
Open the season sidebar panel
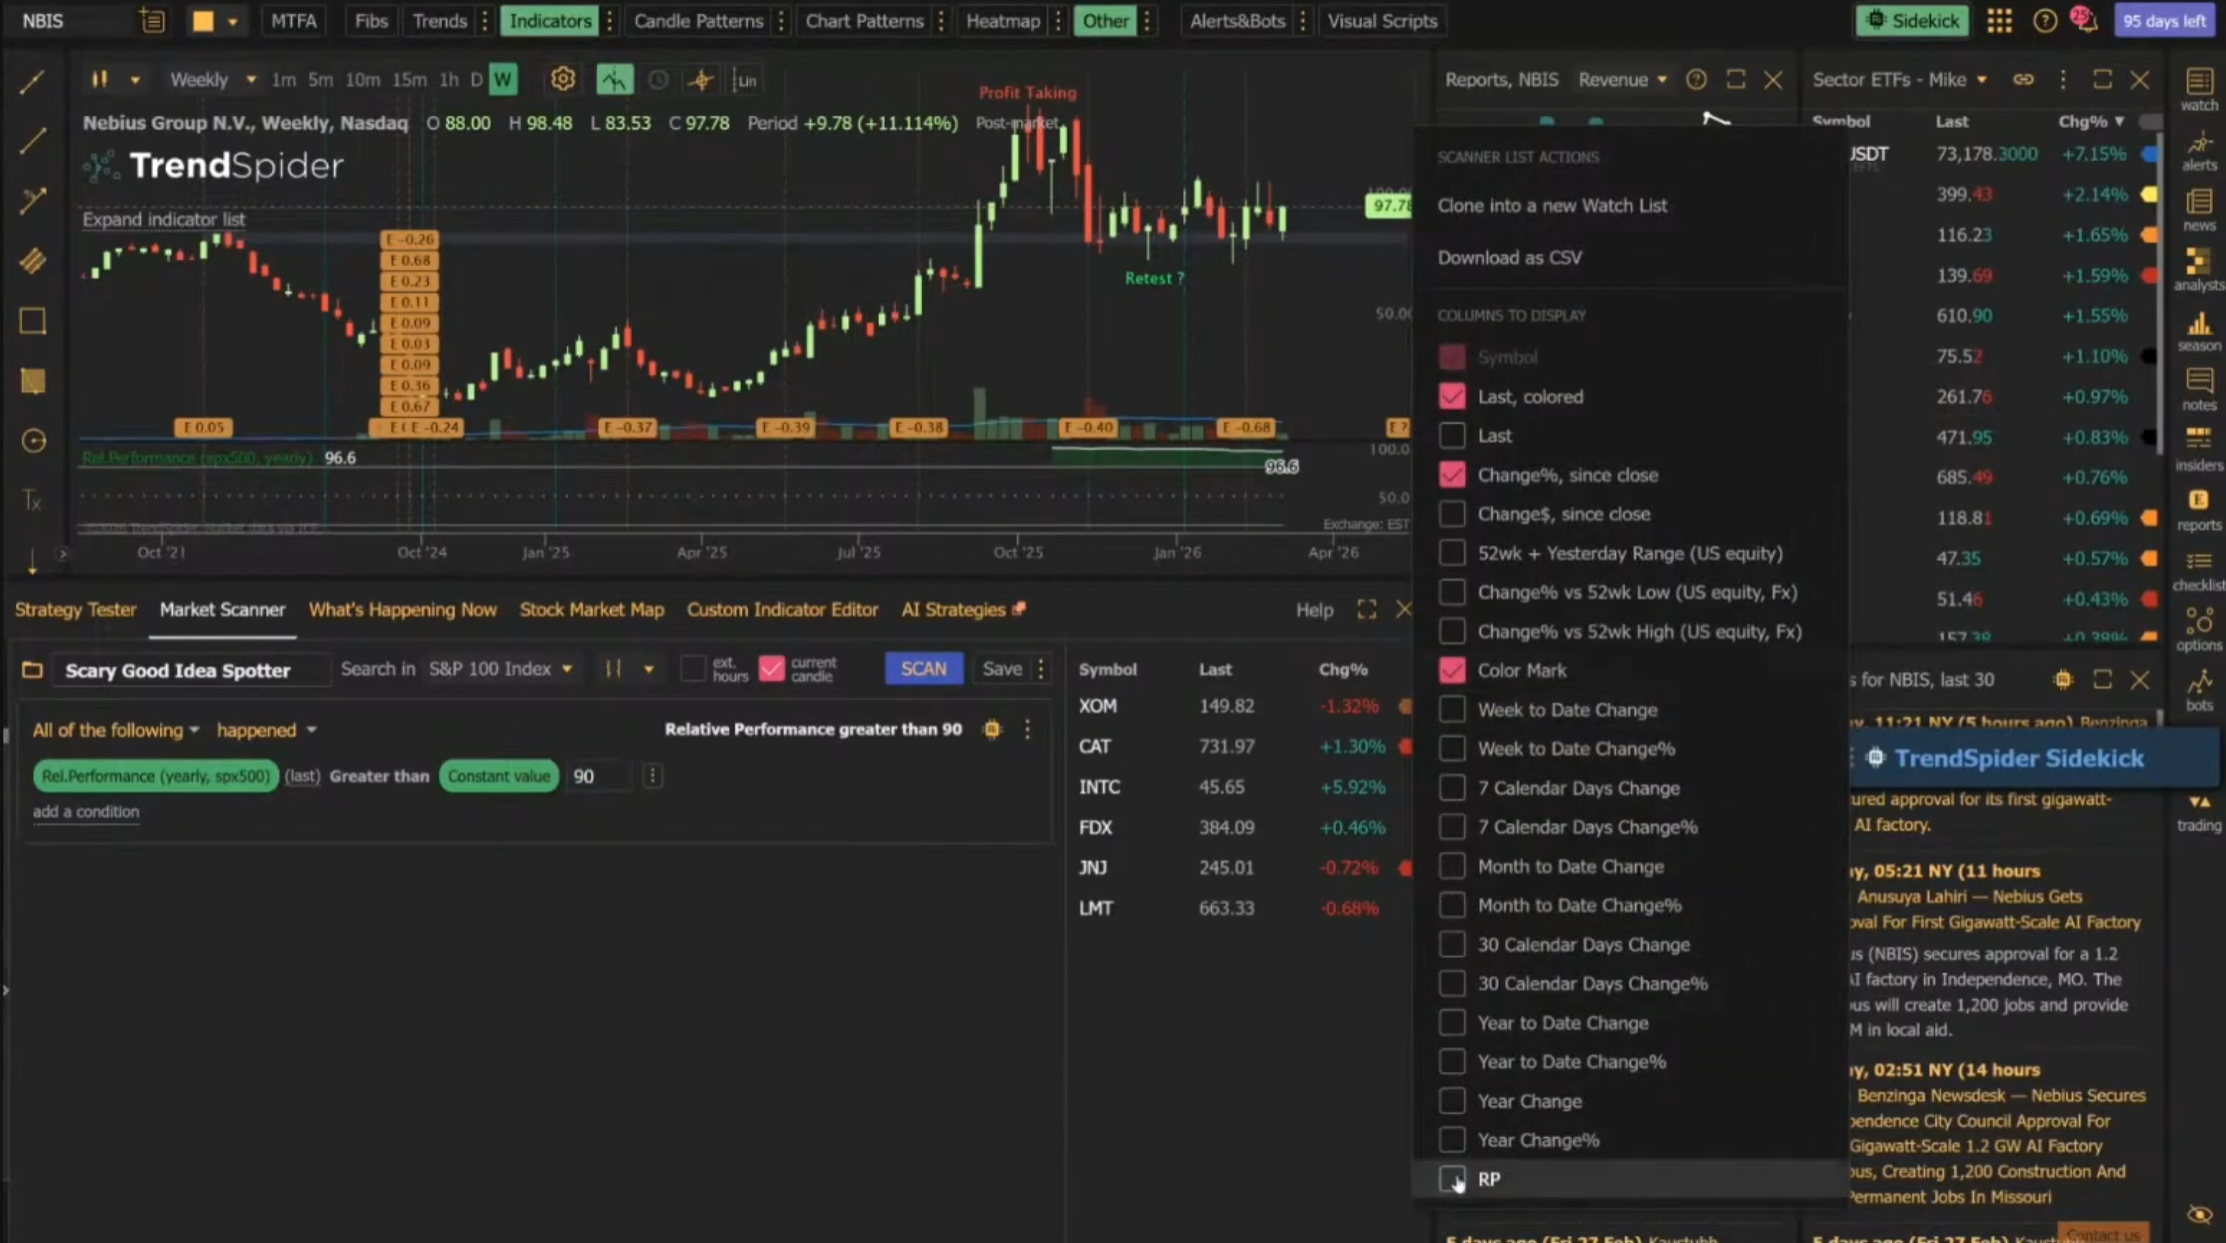(x=2198, y=330)
